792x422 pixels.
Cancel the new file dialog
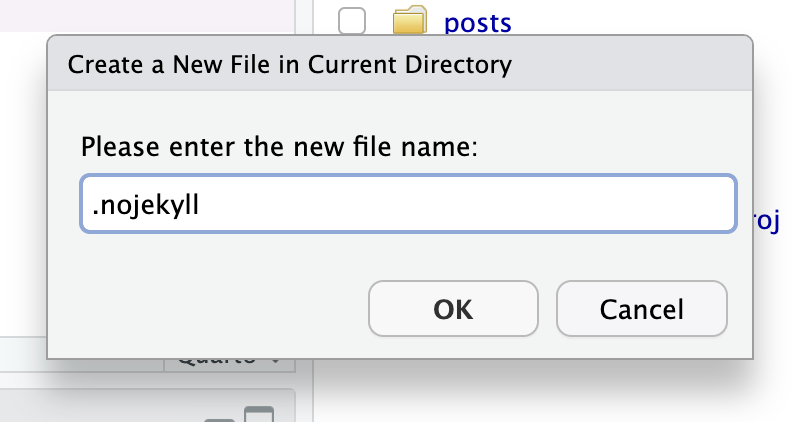click(x=641, y=309)
